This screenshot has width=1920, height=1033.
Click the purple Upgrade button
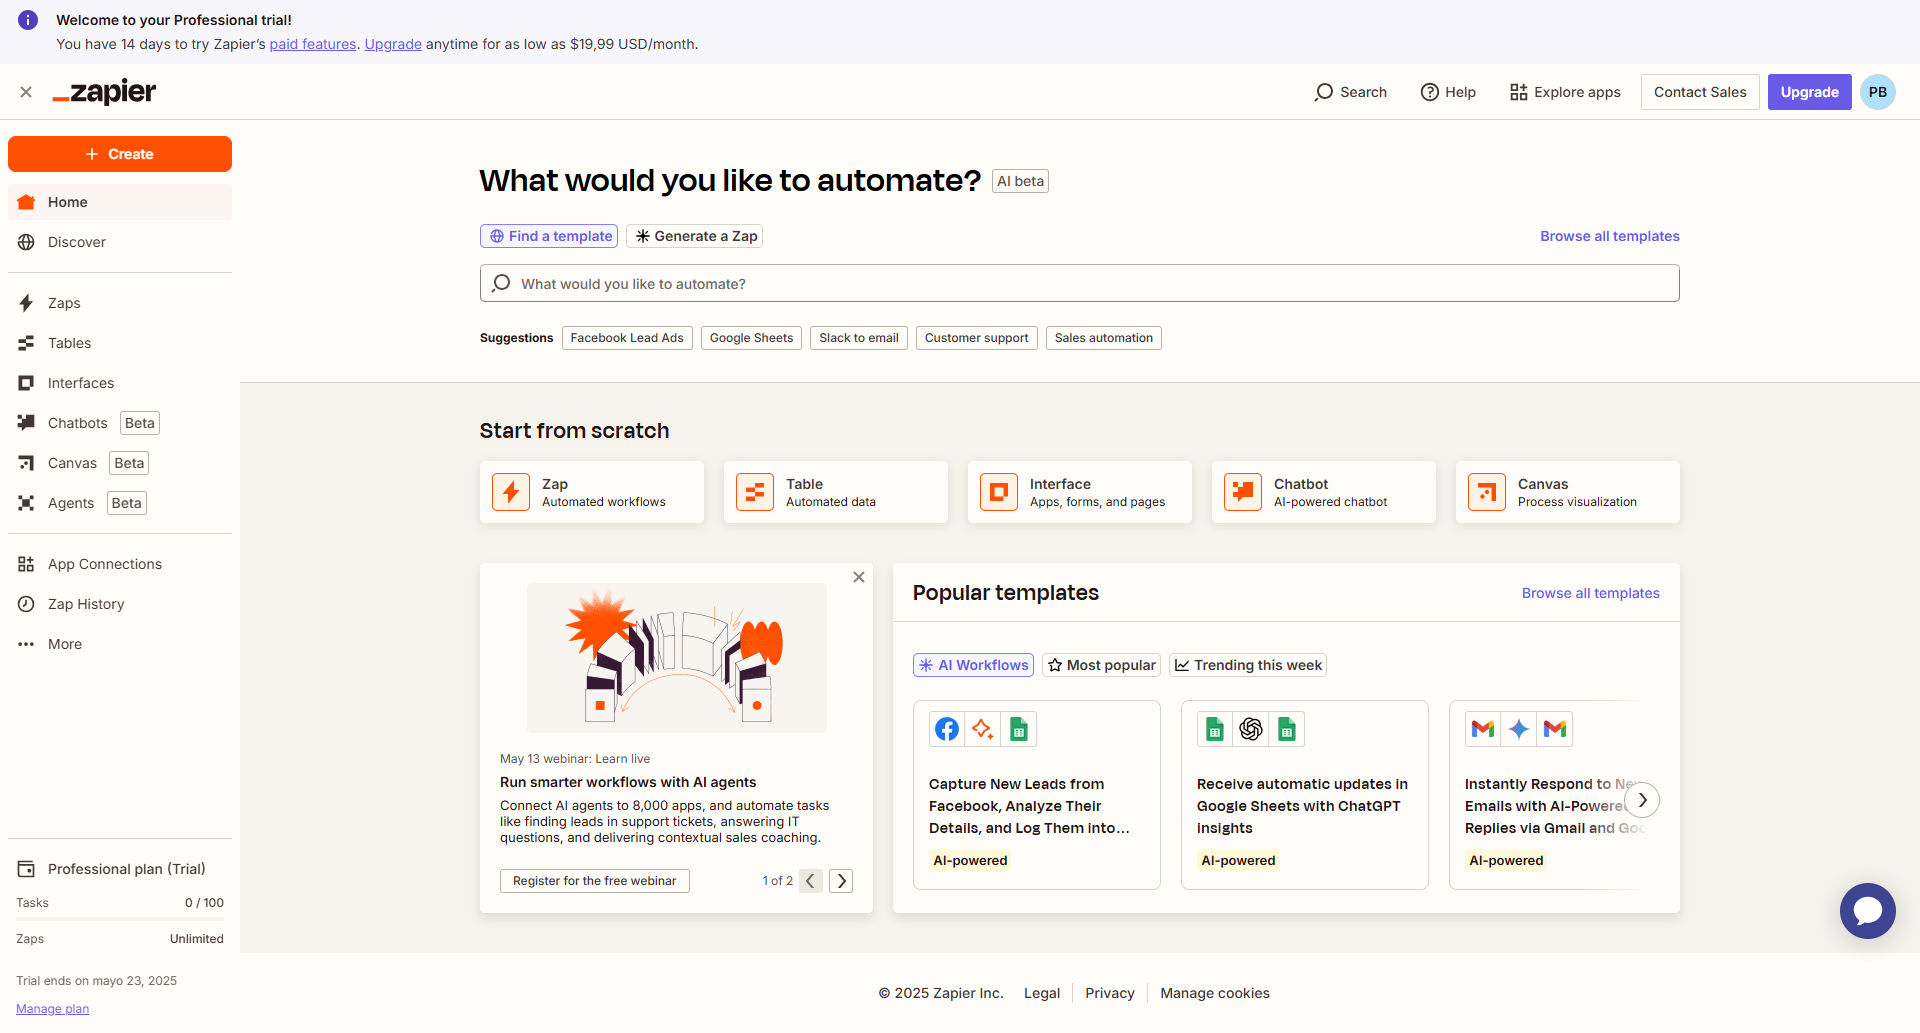[x=1809, y=92]
